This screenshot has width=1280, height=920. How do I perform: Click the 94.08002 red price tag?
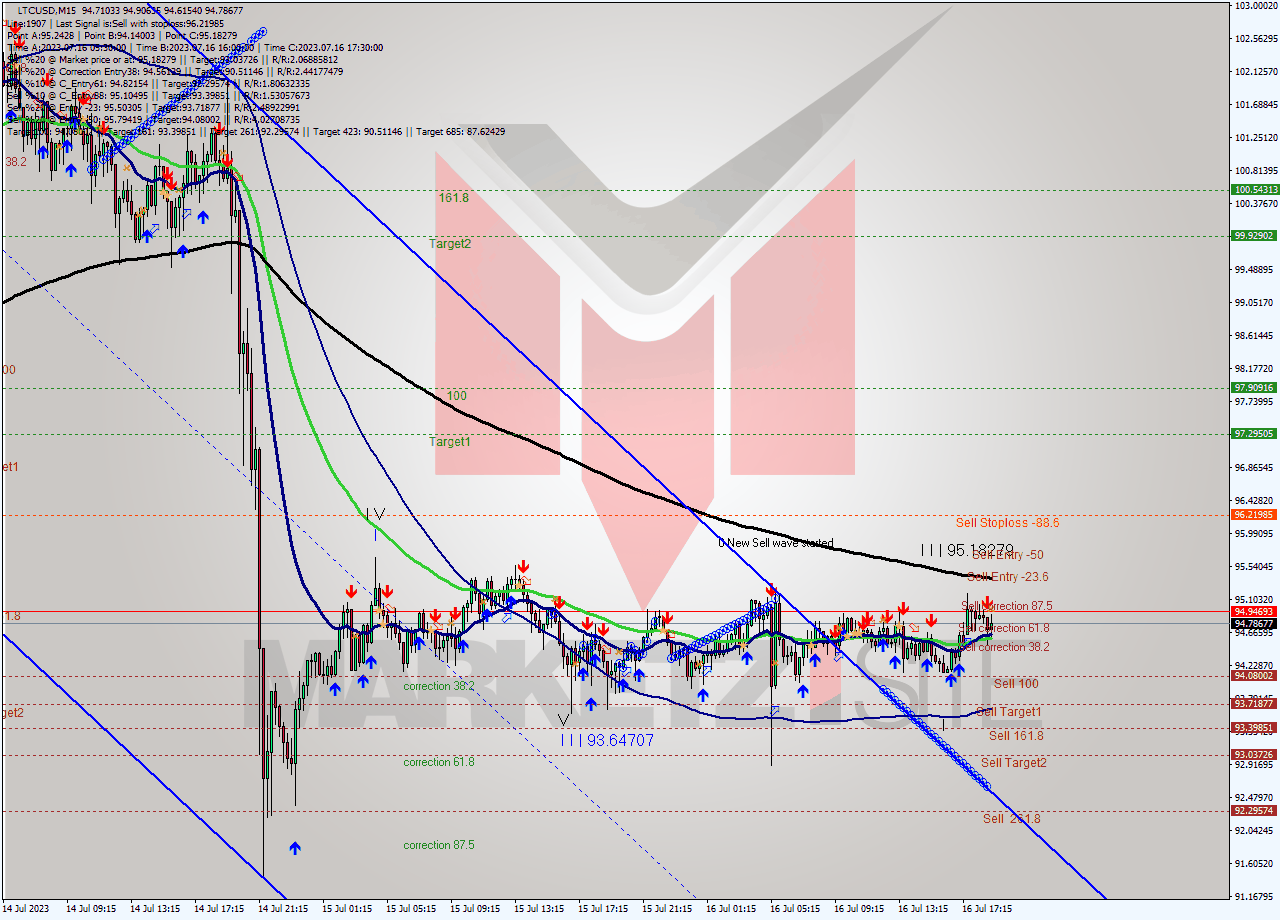pos(1254,676)
